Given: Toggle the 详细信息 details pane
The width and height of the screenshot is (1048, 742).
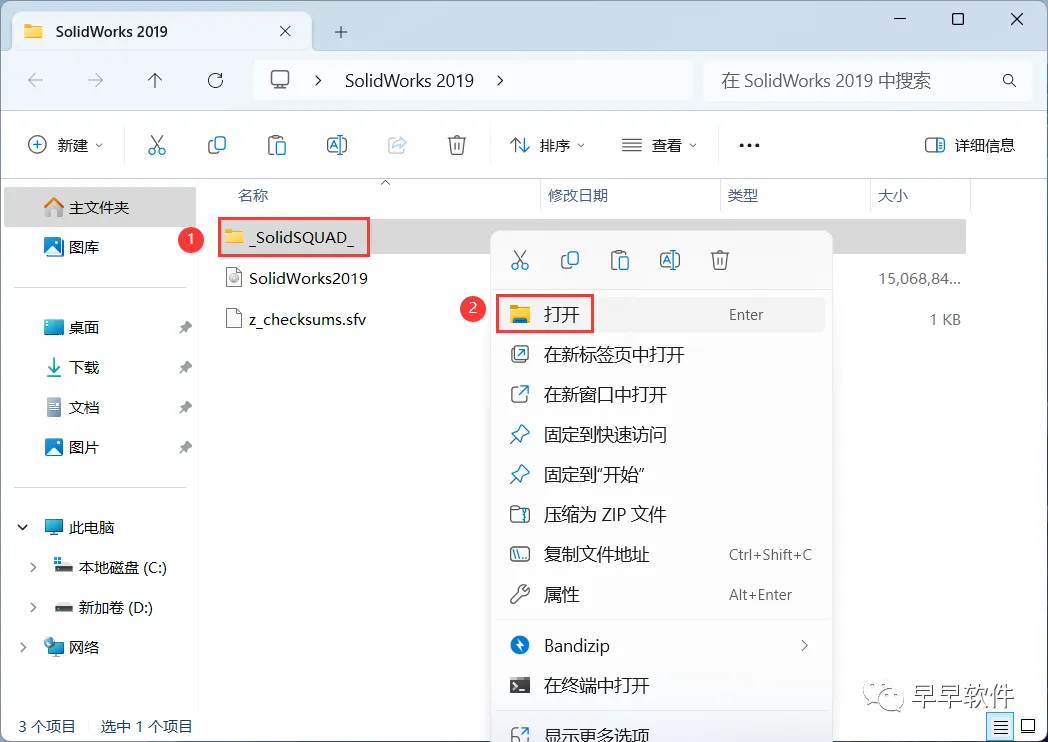Looking at the screenshot, I should (x=970, y=145).
